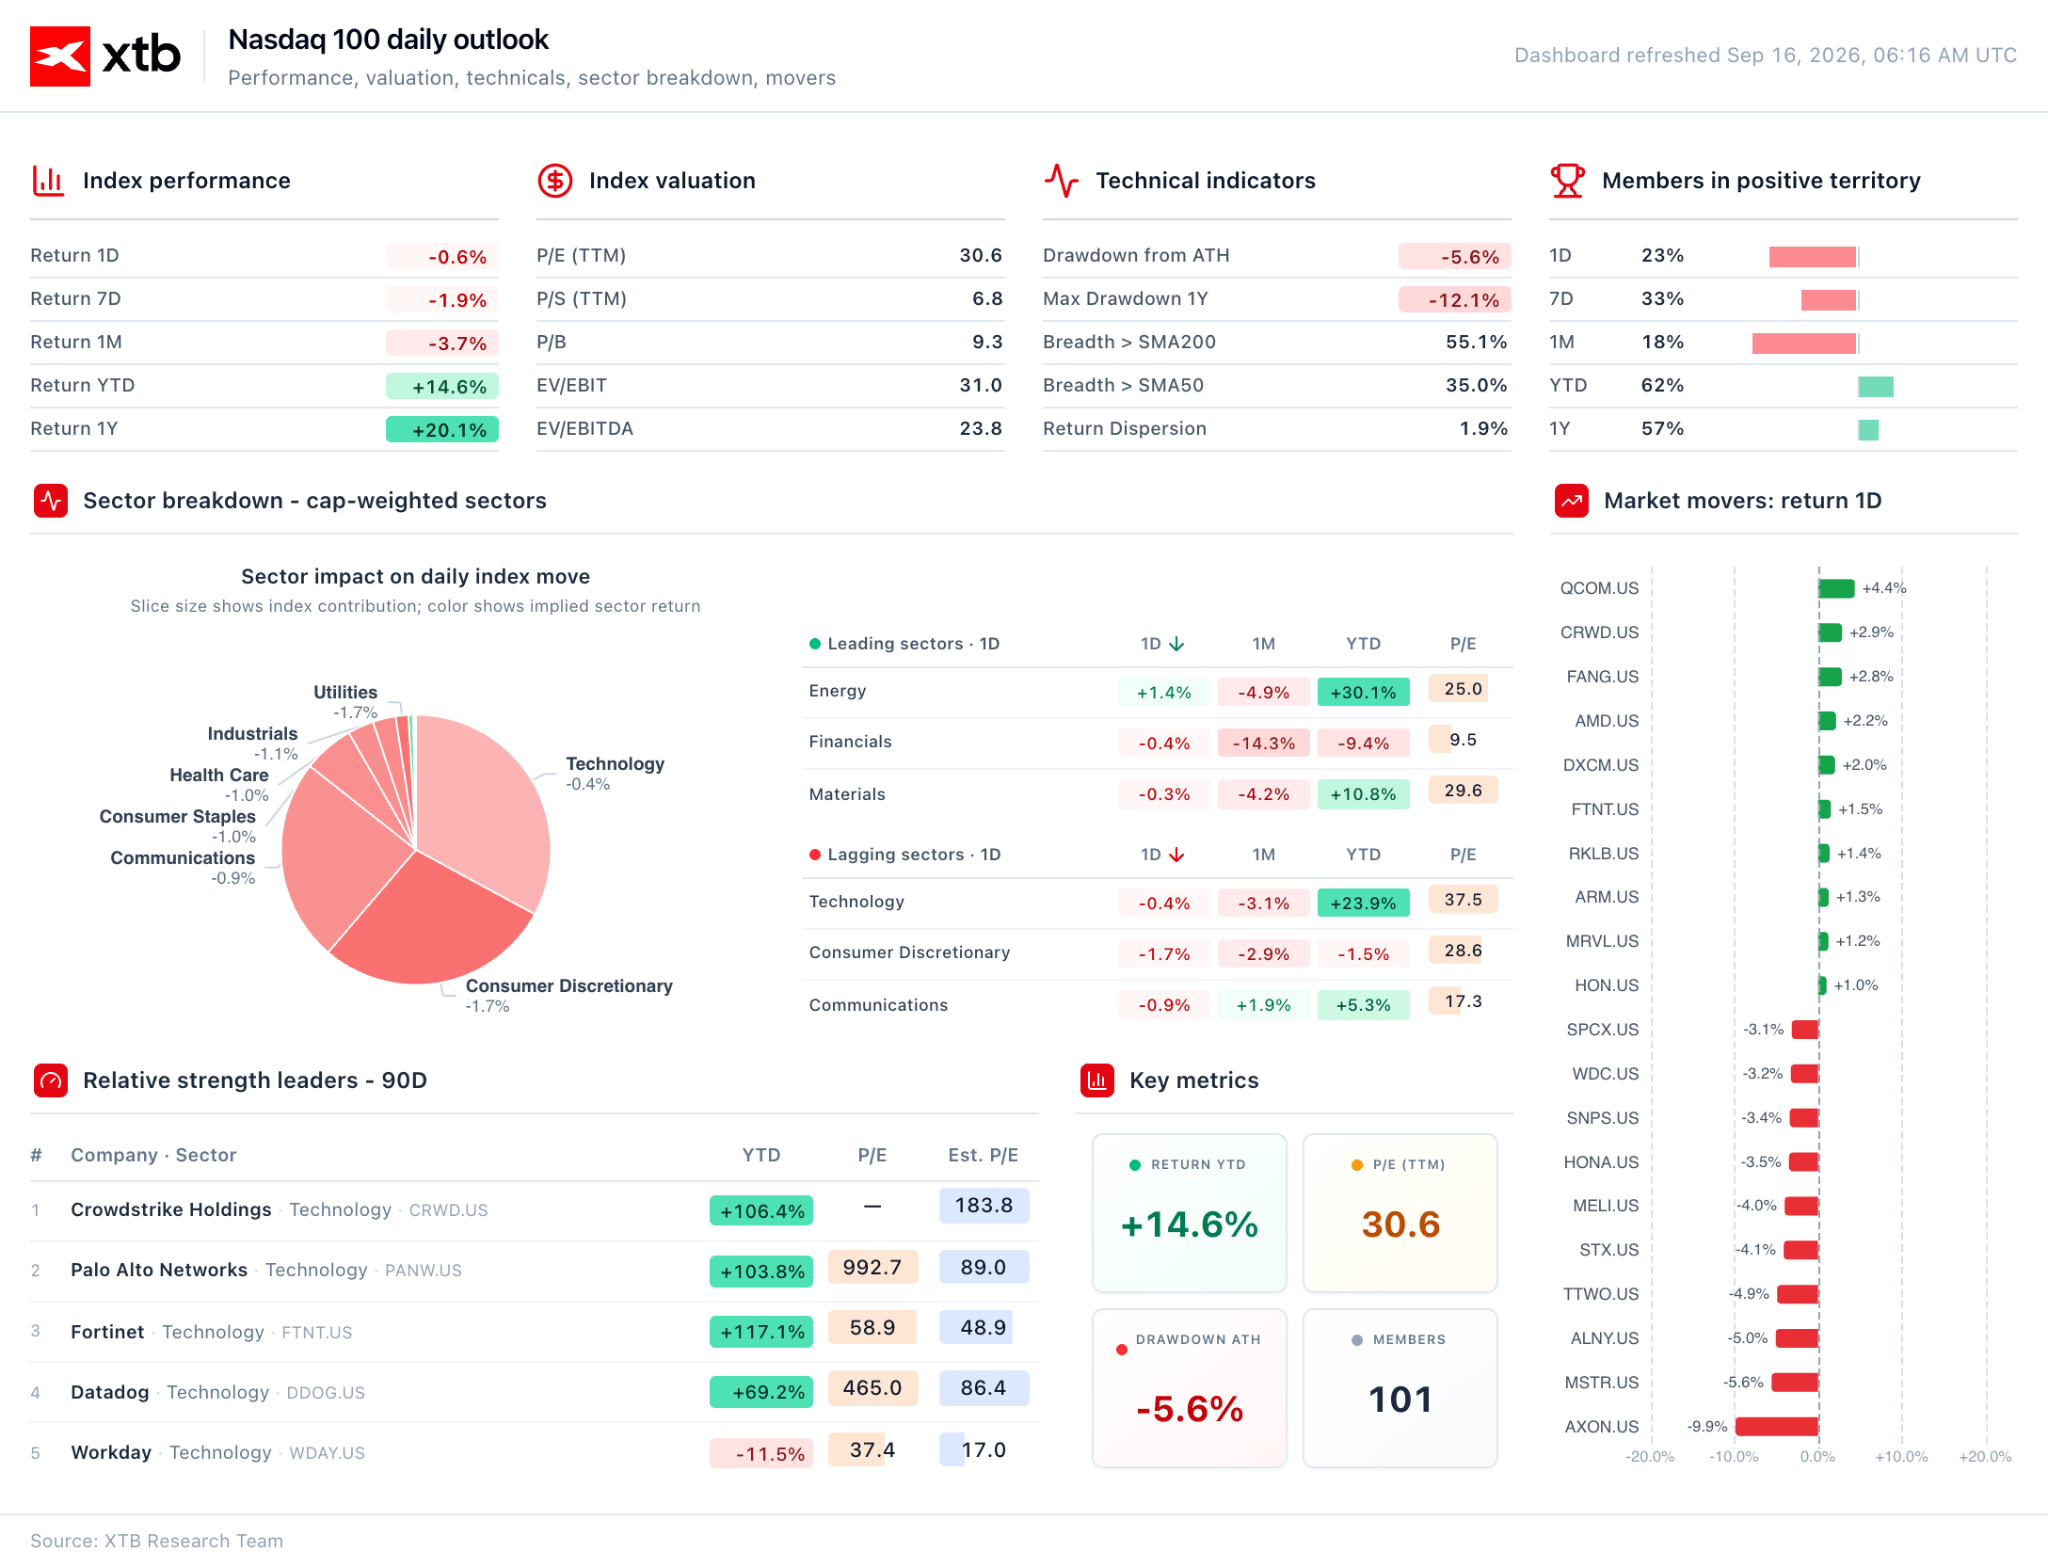Click the Return 1D value -0.6%

tap(442, 257)
